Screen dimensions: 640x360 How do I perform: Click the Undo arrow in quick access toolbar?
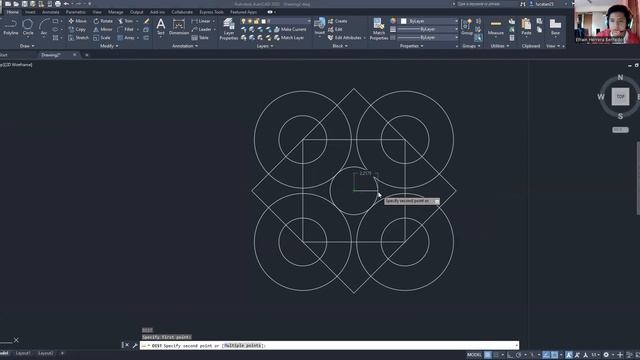pyautogui.click(x=66, y=4)
